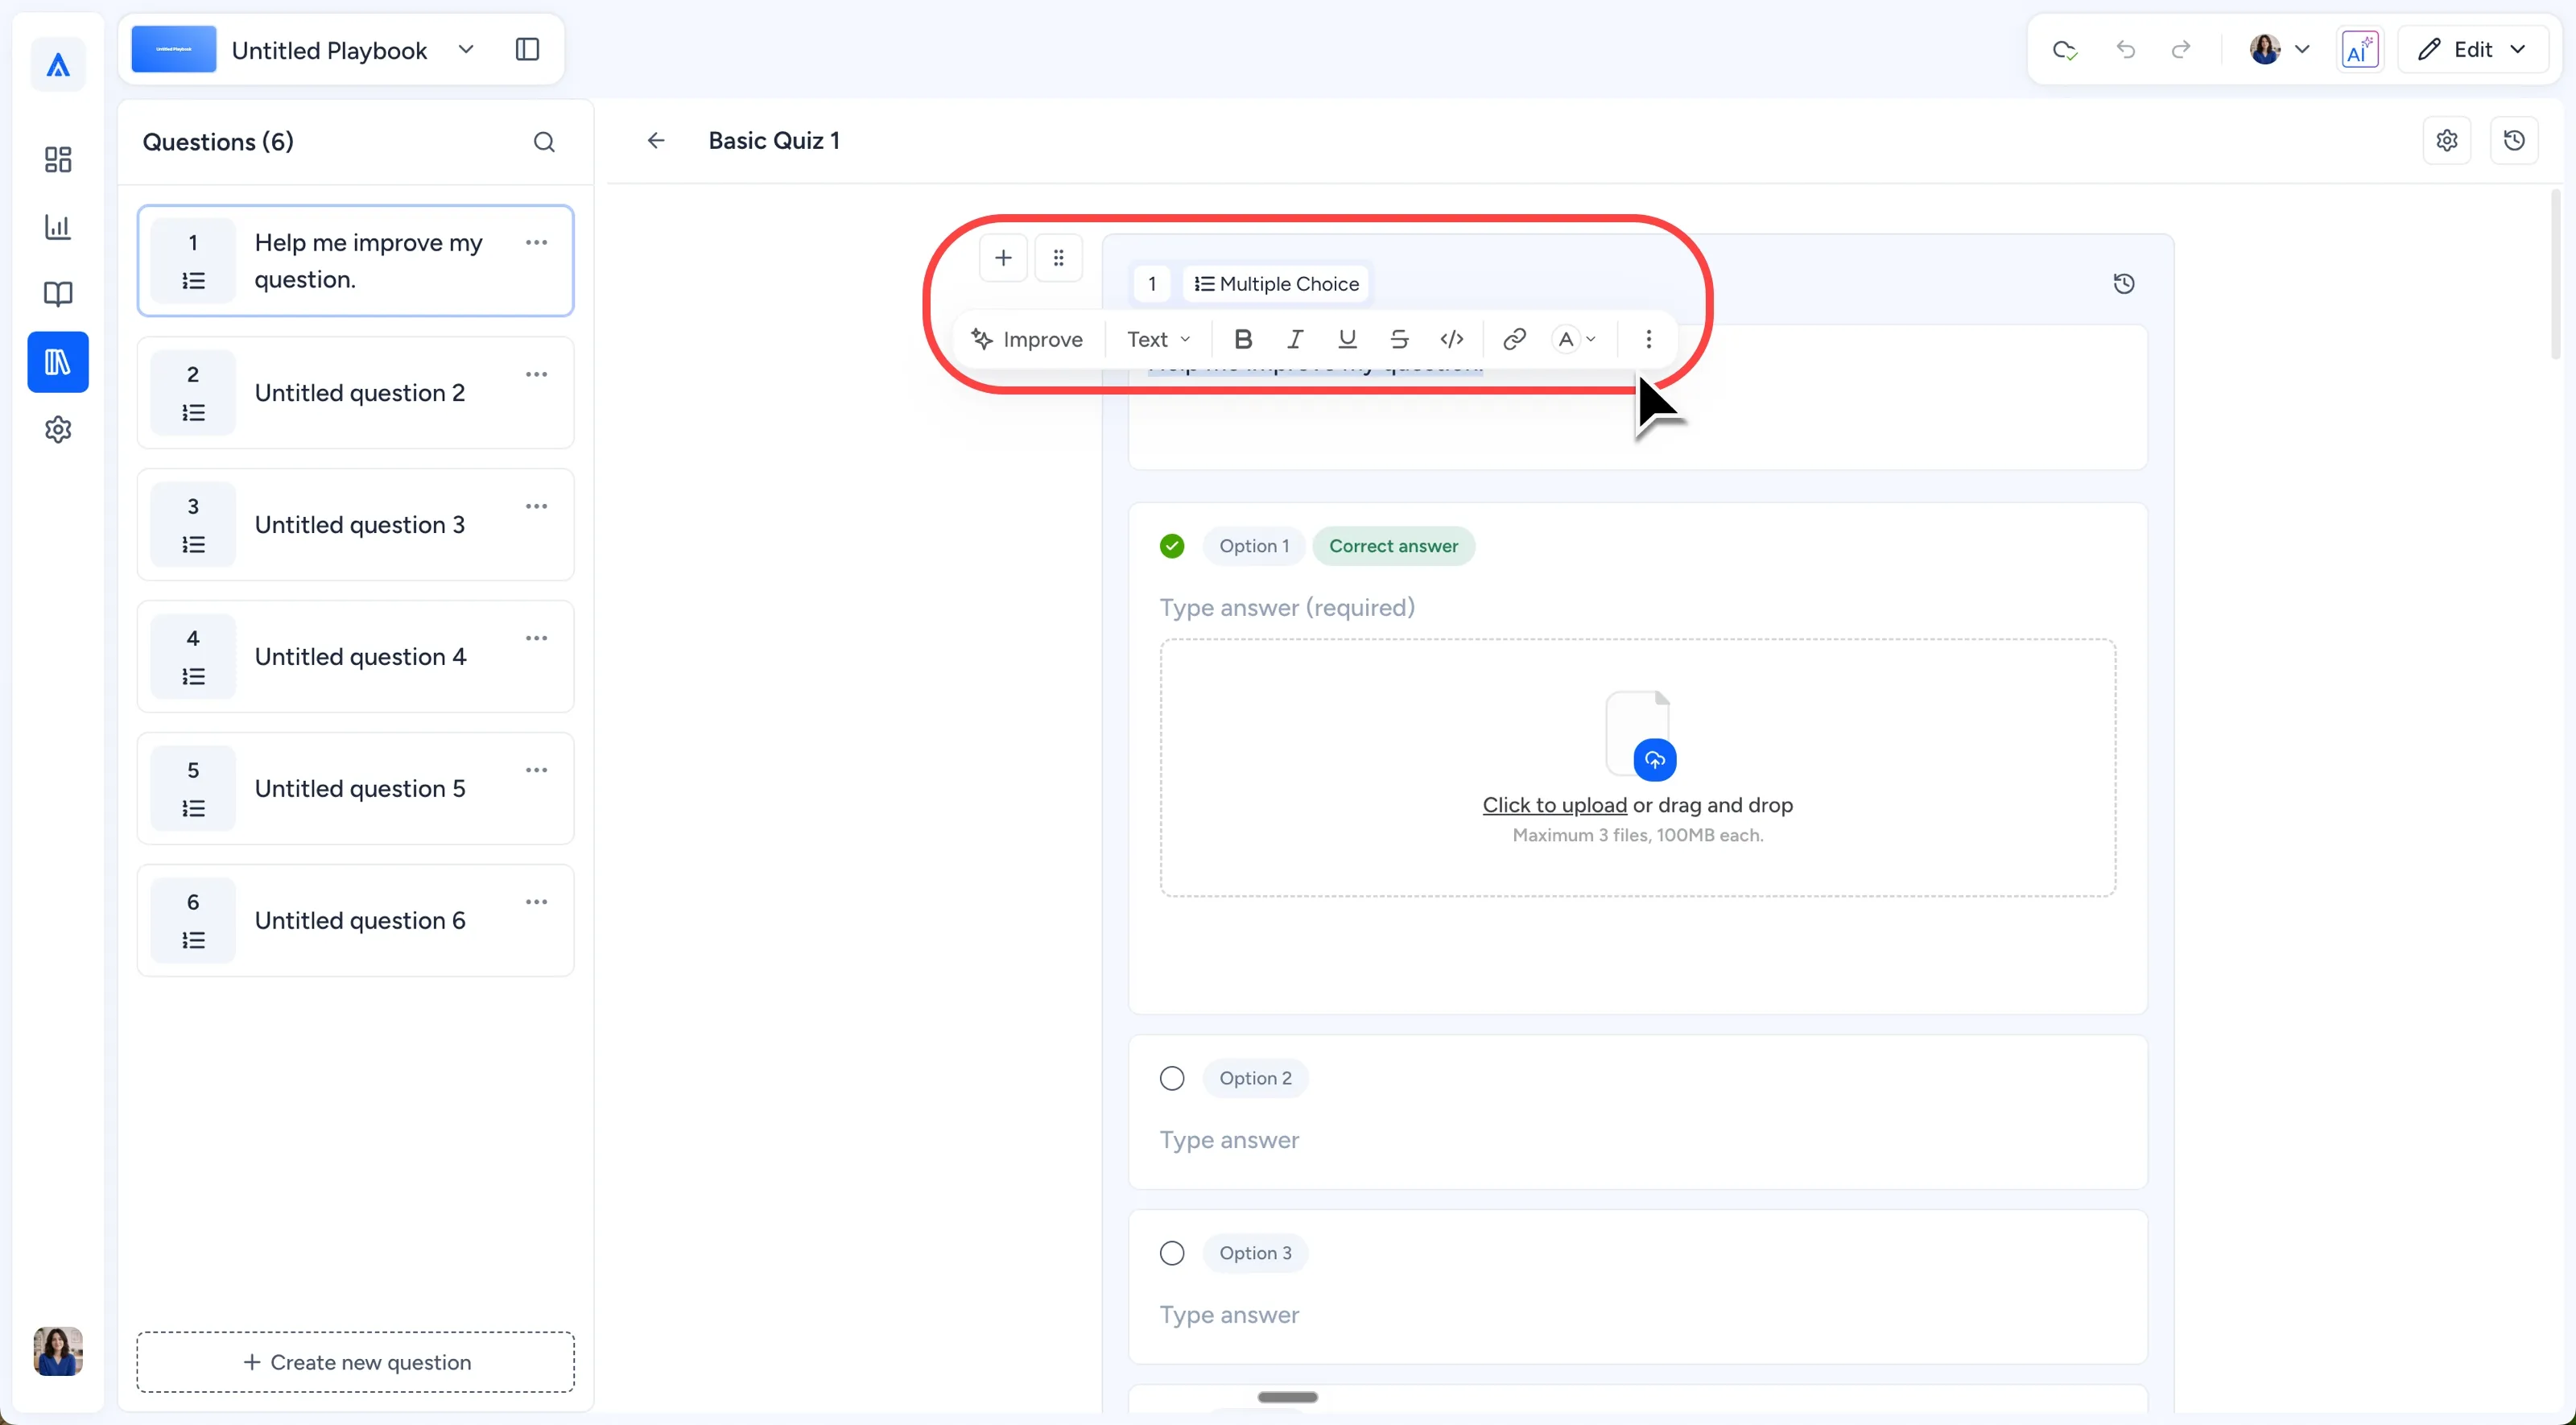Expand the Untitled Playbook dropdown chevron
2576x1425 pixels.
466,50
